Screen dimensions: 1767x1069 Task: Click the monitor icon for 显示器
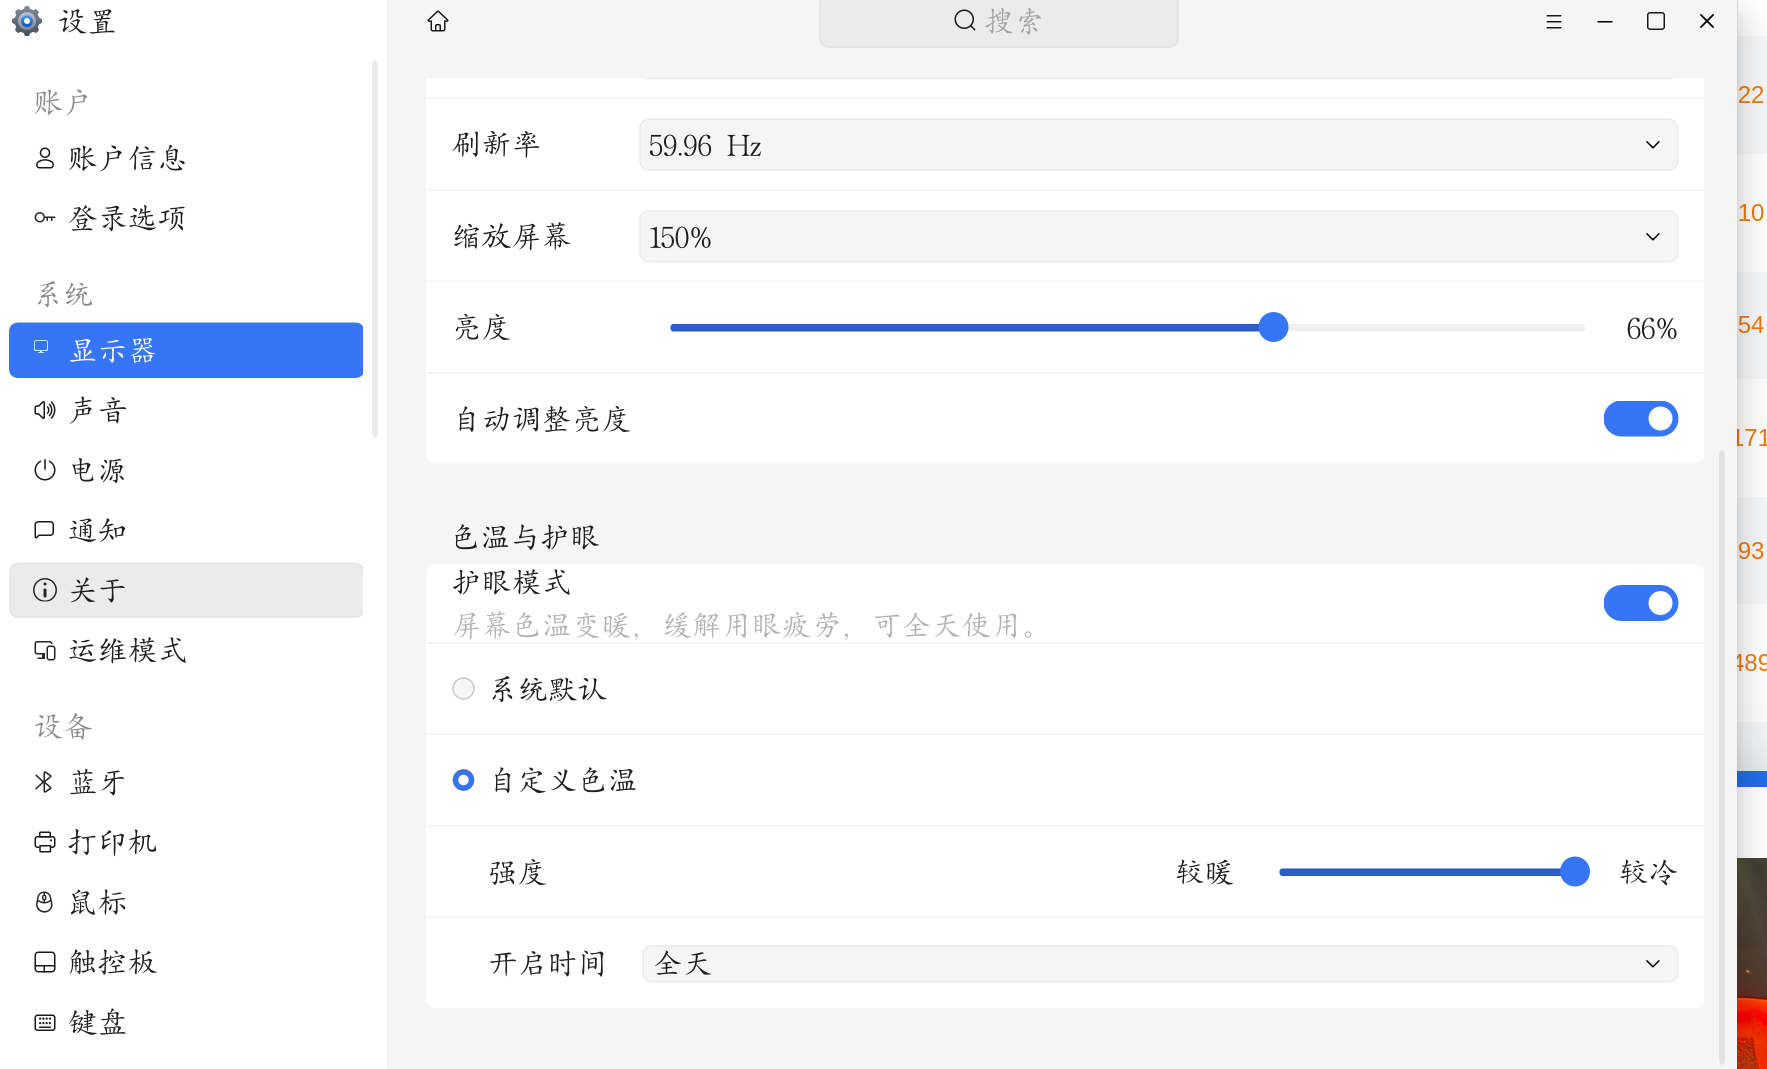point(42,347)
